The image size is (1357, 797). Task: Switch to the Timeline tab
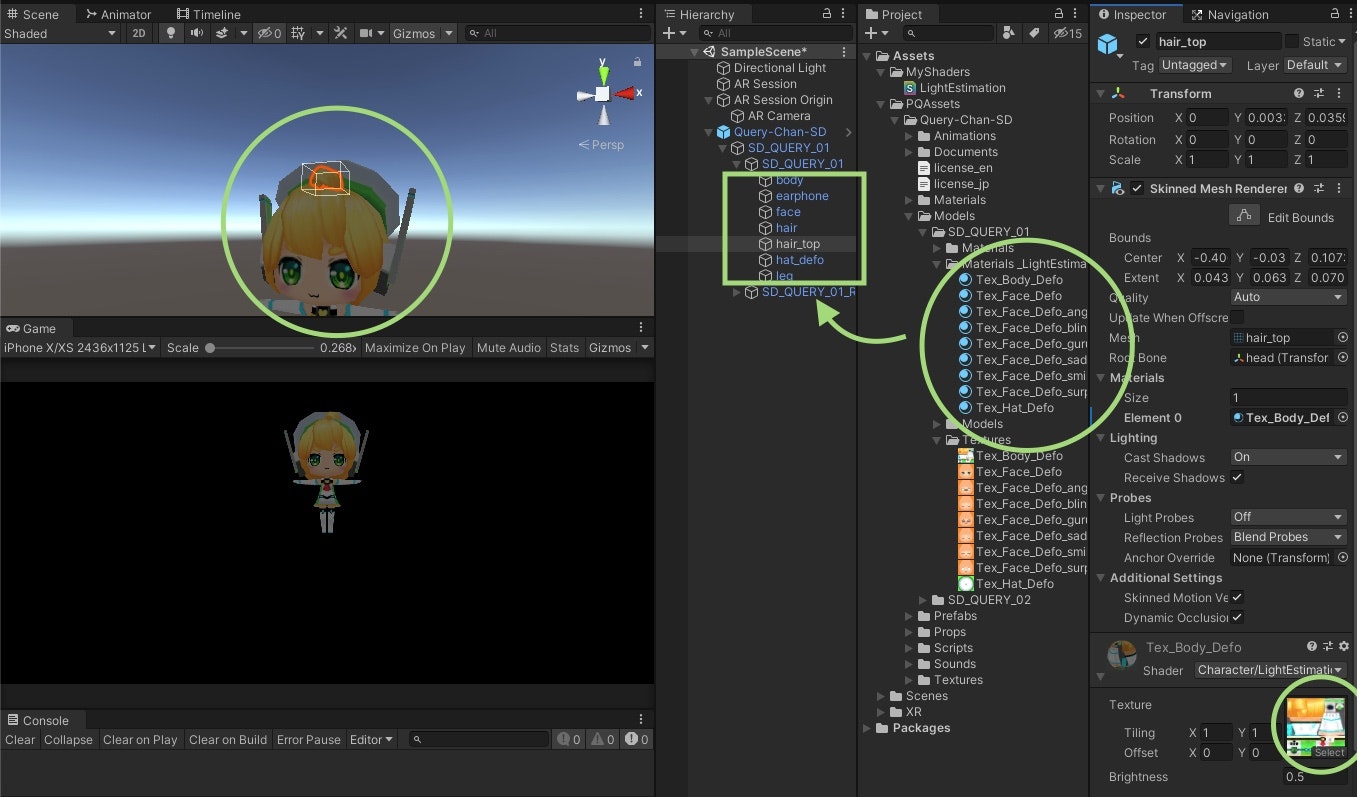209,14
